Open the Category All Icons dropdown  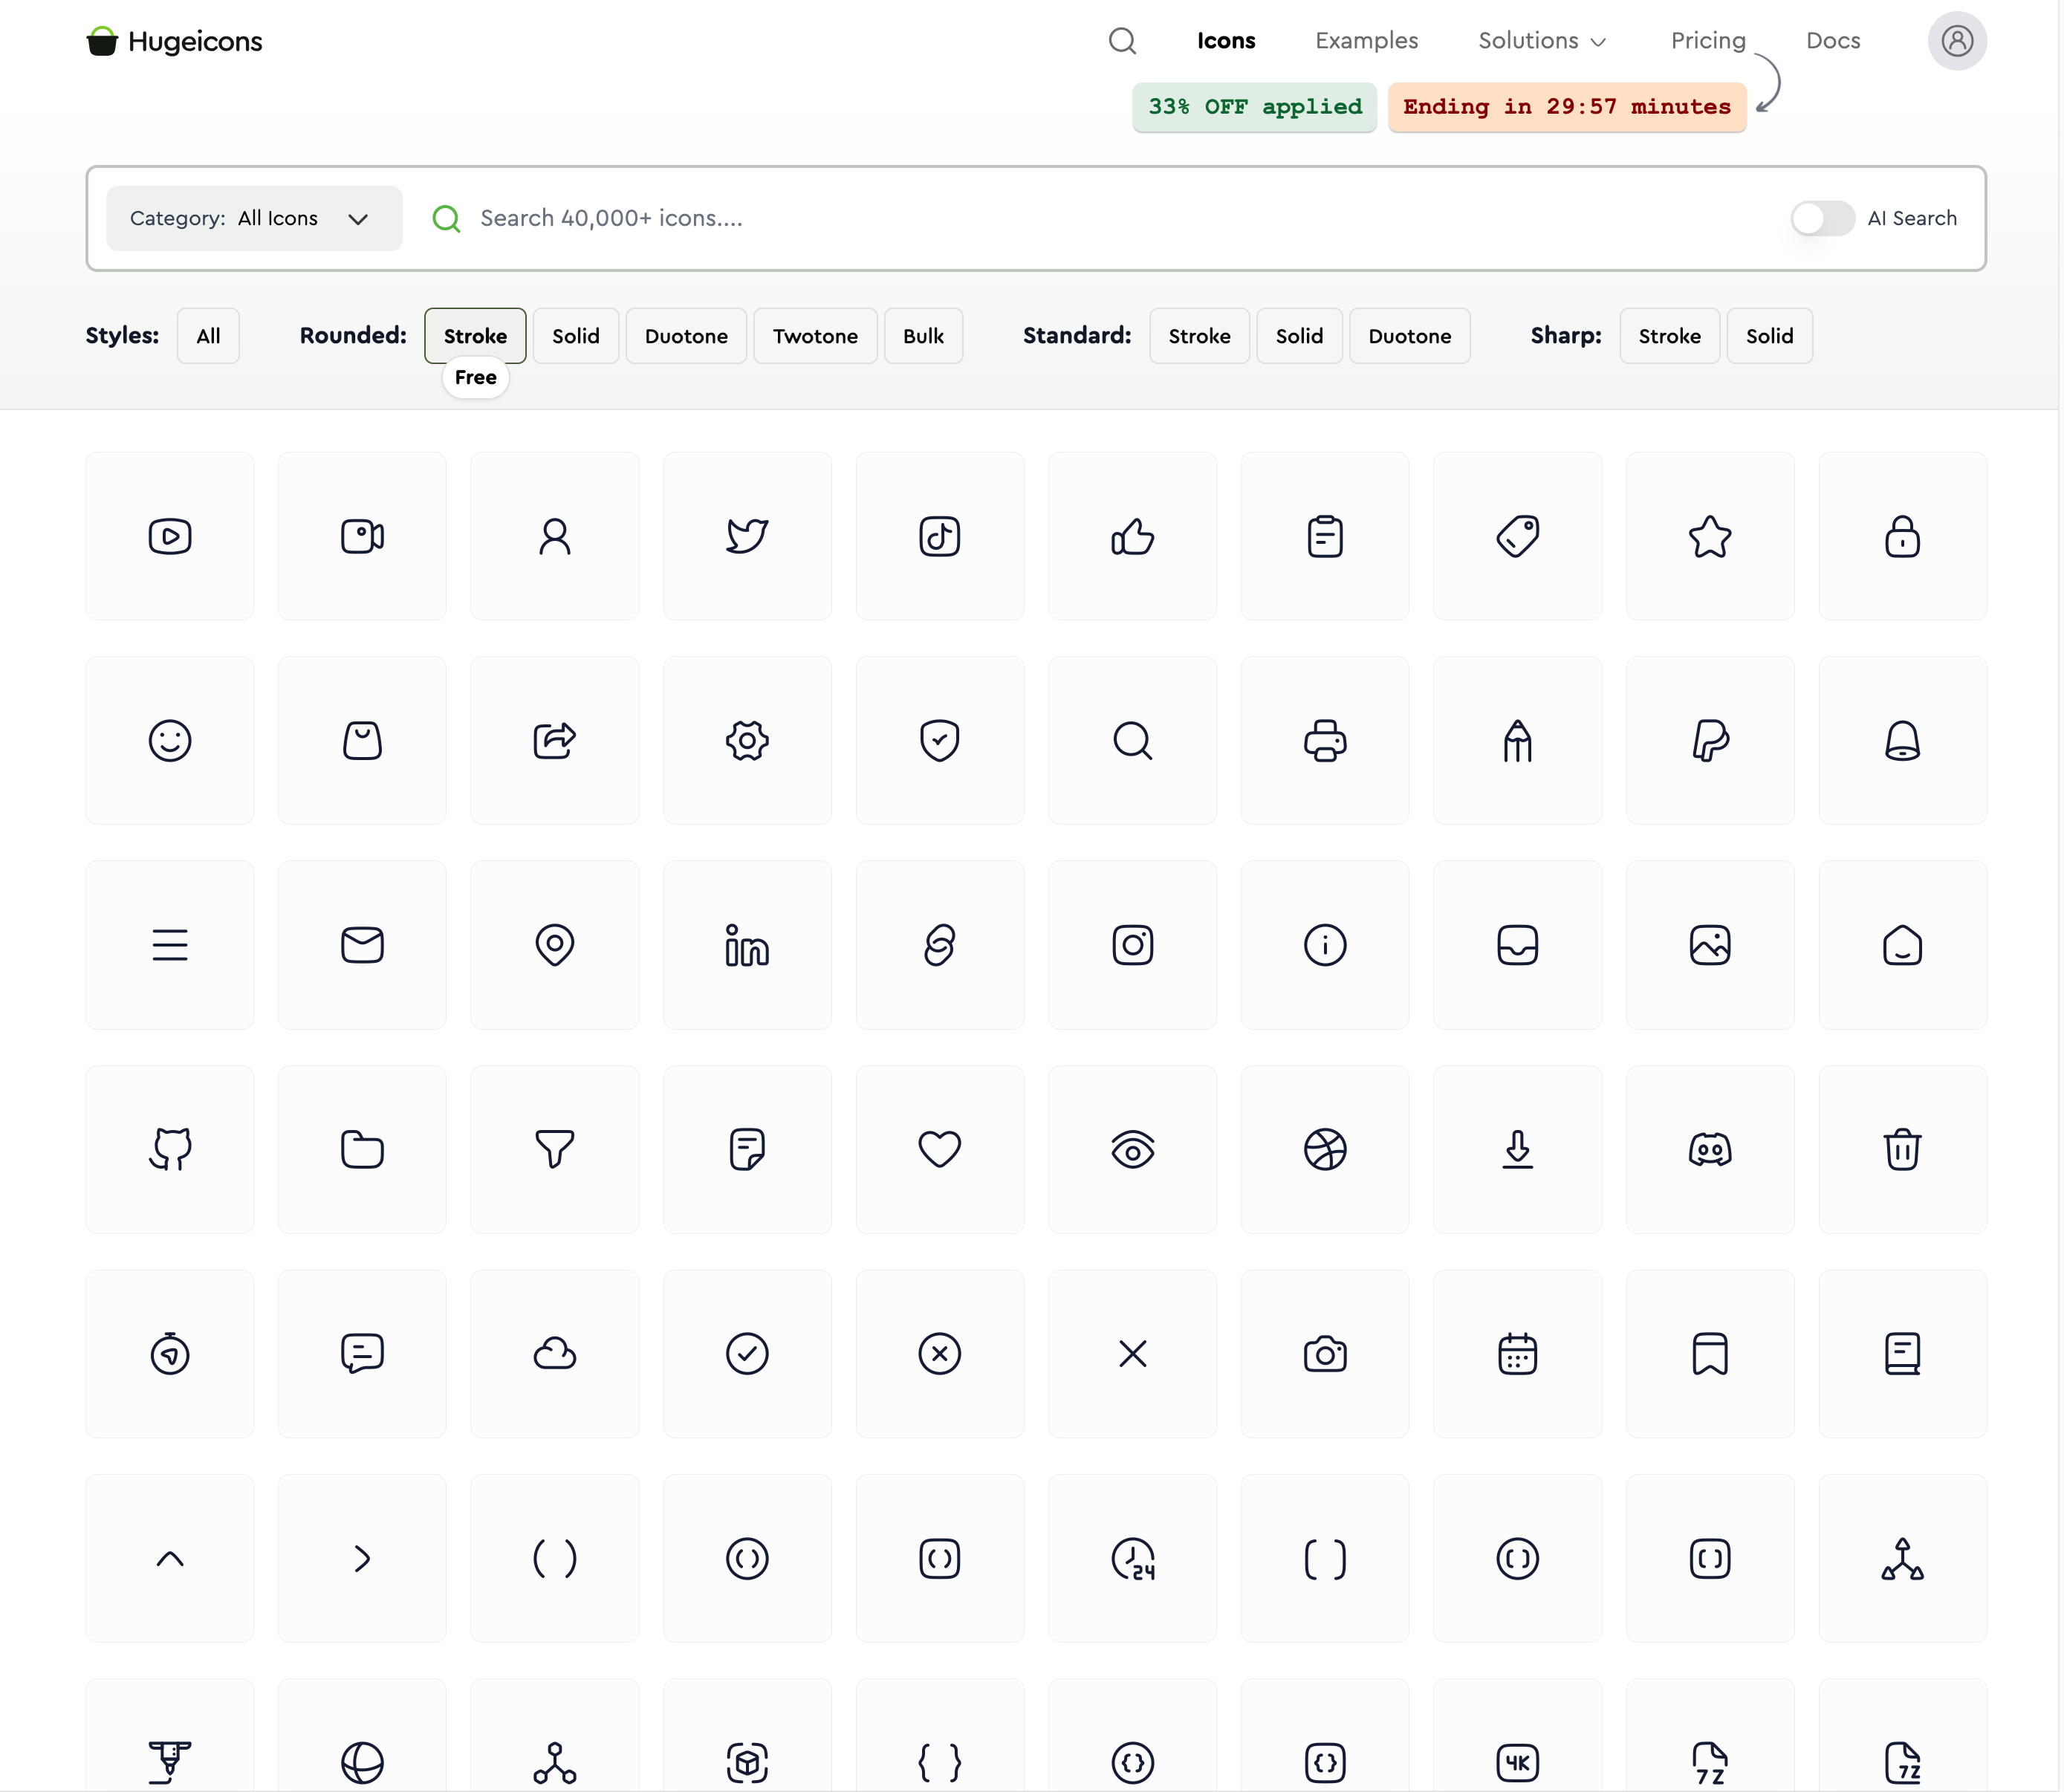coord(254,218)
